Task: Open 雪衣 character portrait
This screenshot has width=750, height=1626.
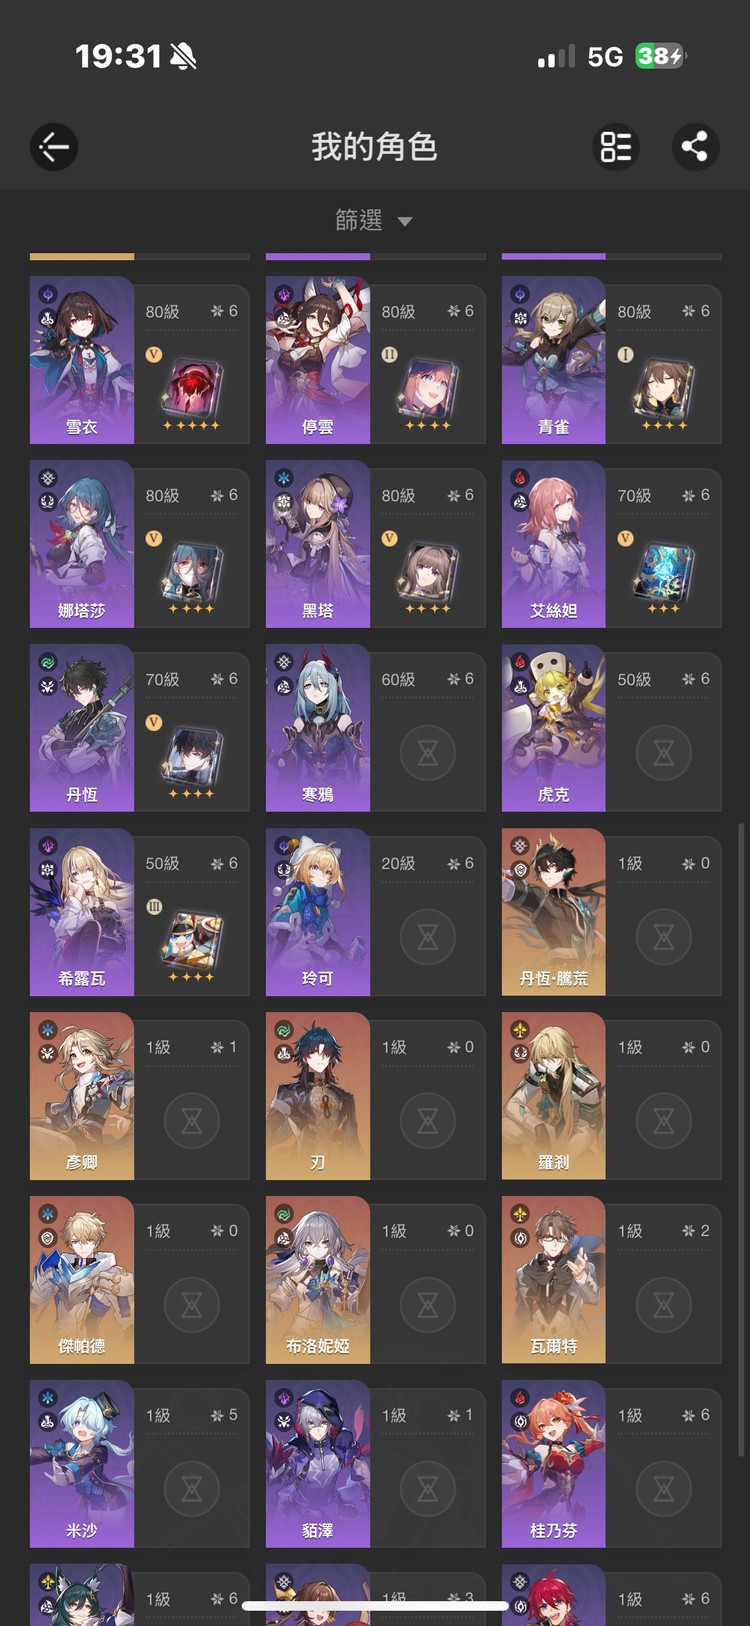Action: click(x=82, y=360)
